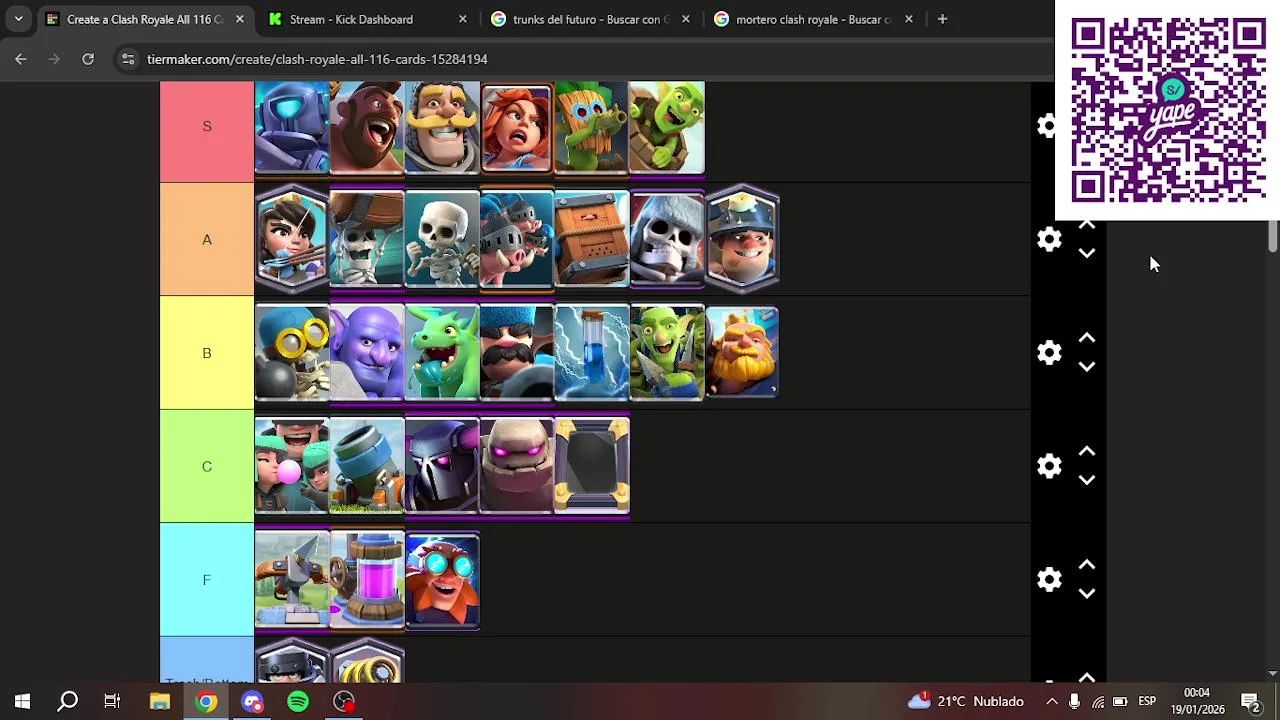The image size is (1280, 720).
Task: Select the Lightning spell bottle in B tier
Action: coord(592,352)
